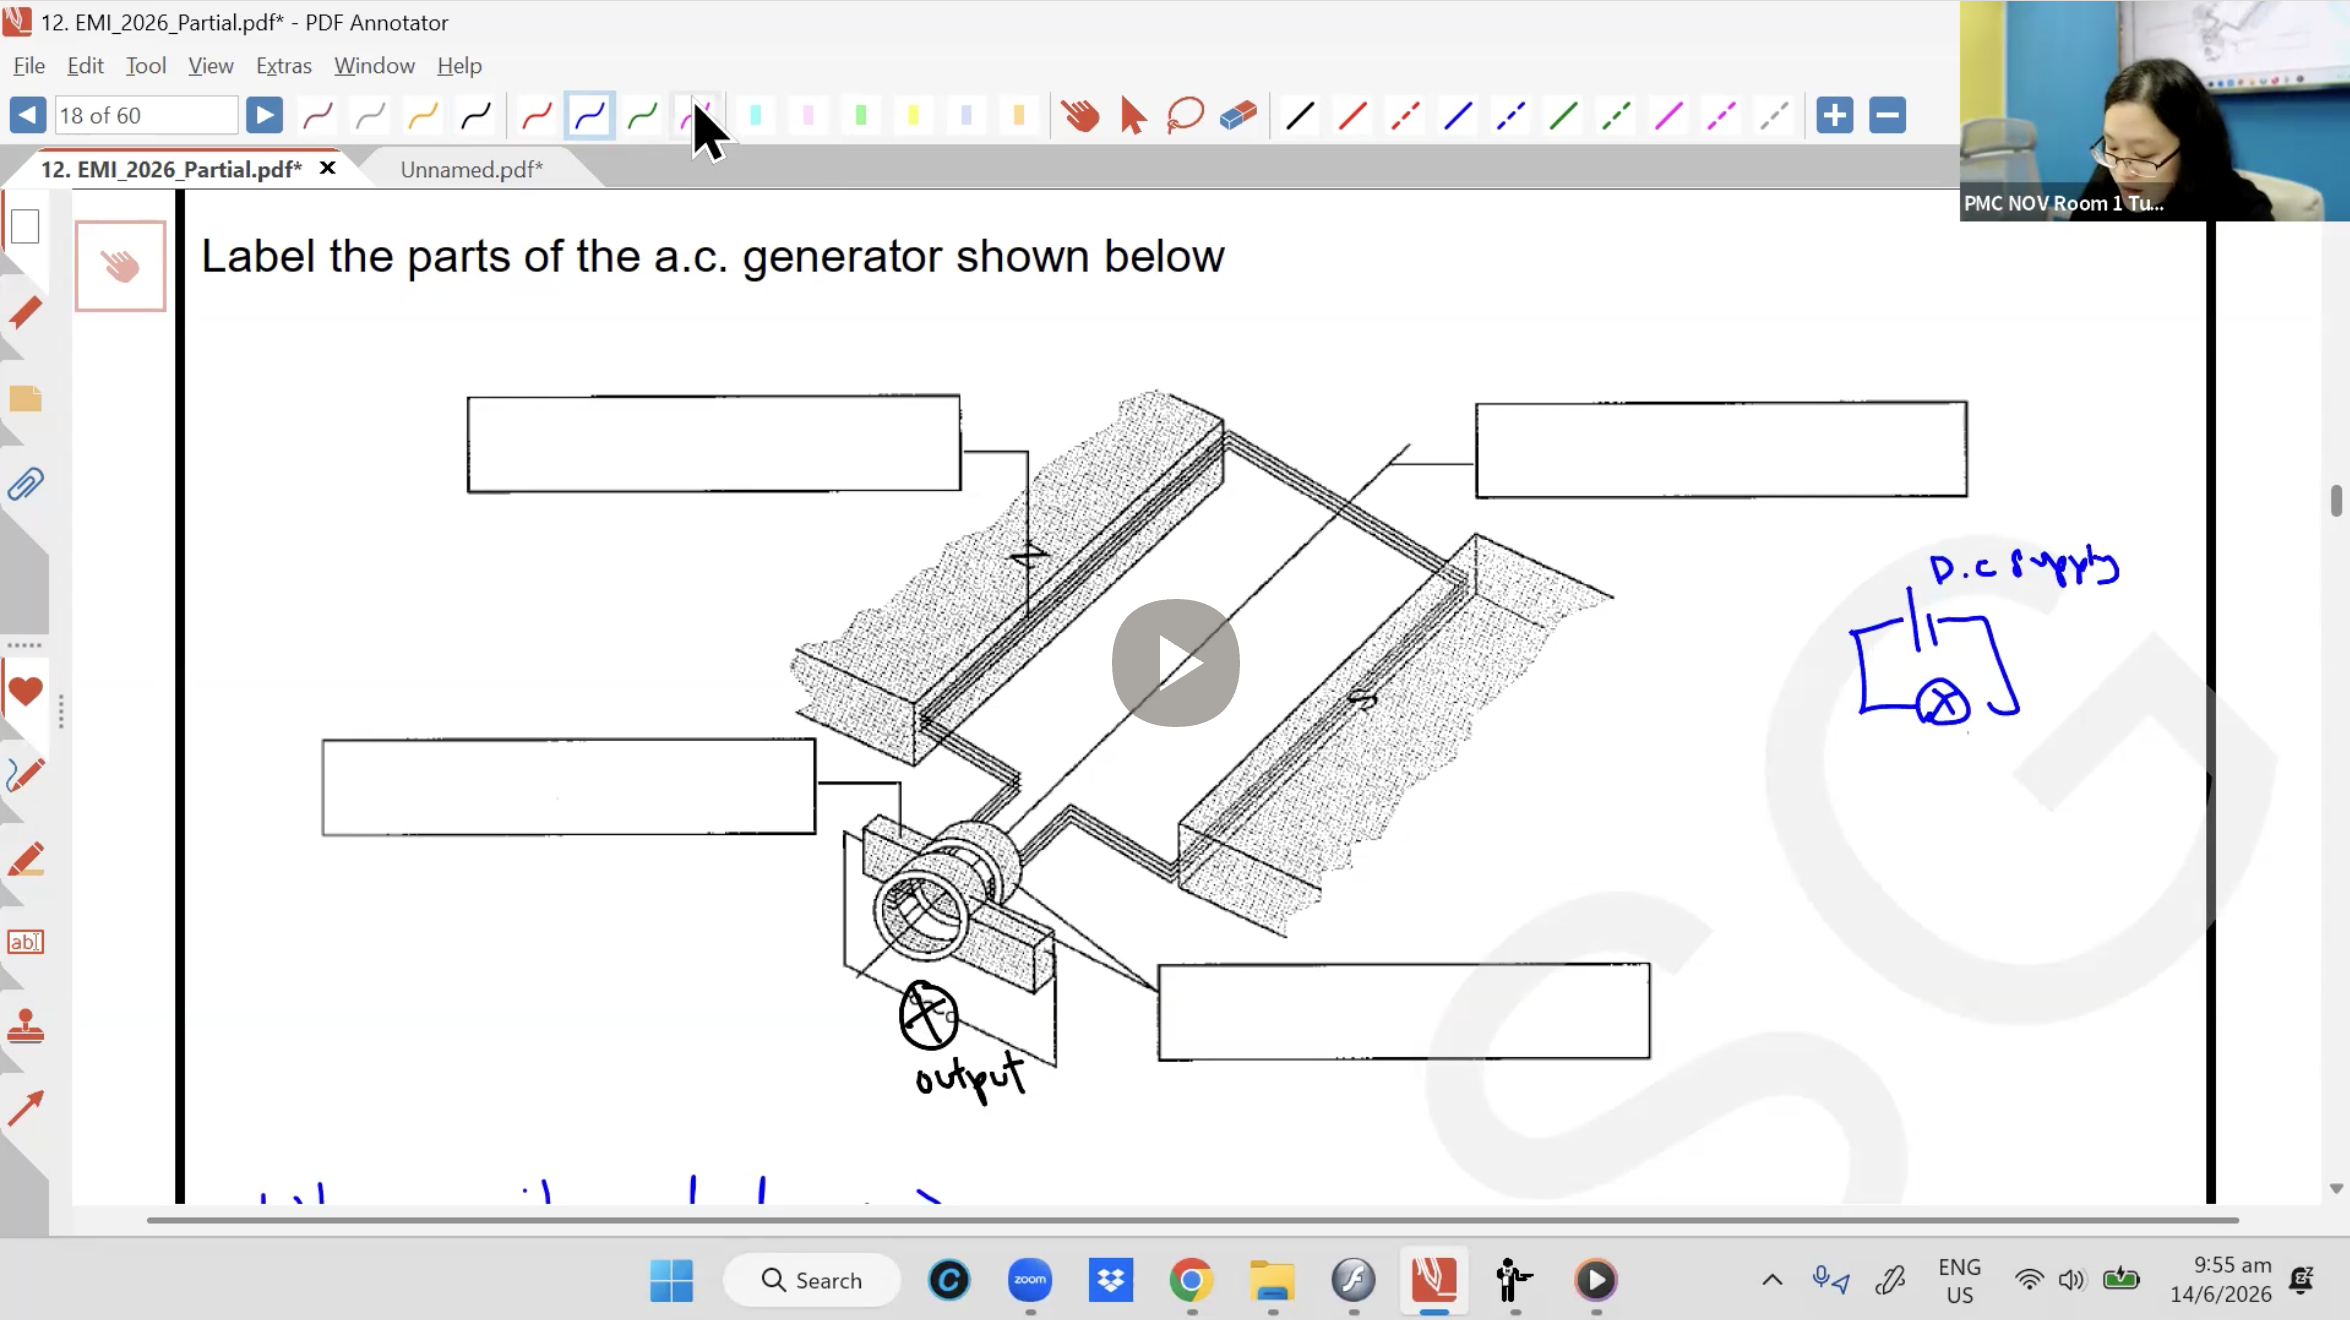Choose the orange highlighter
2350x1320 pixels.
(x=1019, y=115)
